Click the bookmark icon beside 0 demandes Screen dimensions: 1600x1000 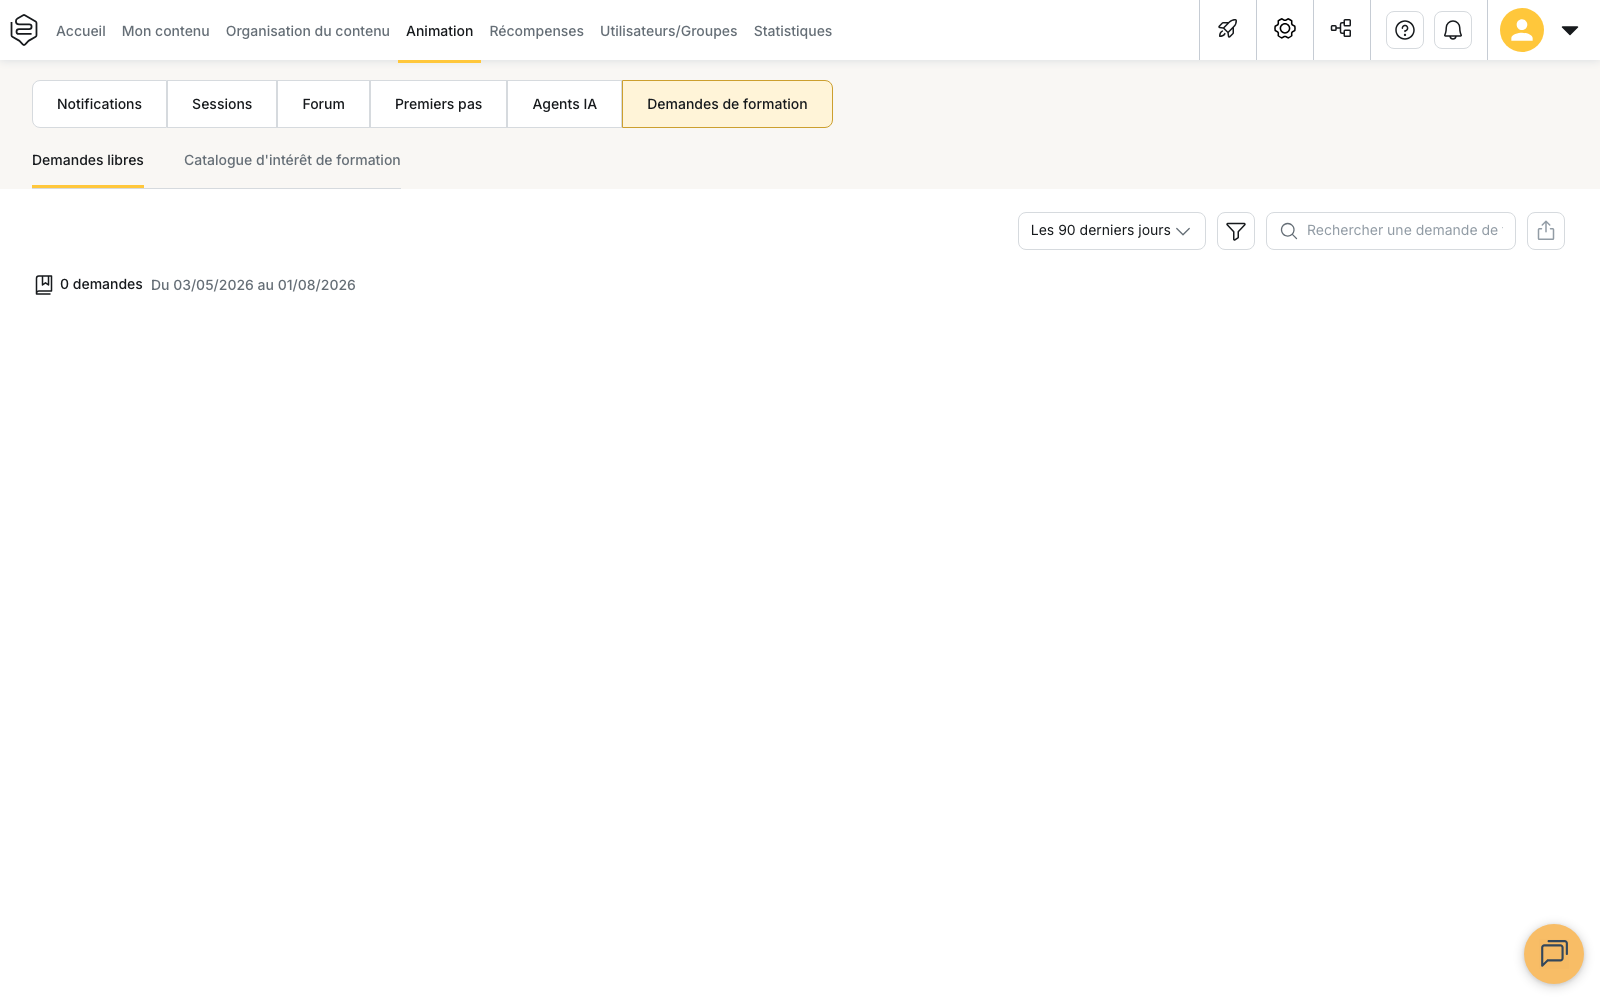click(44, 285)
